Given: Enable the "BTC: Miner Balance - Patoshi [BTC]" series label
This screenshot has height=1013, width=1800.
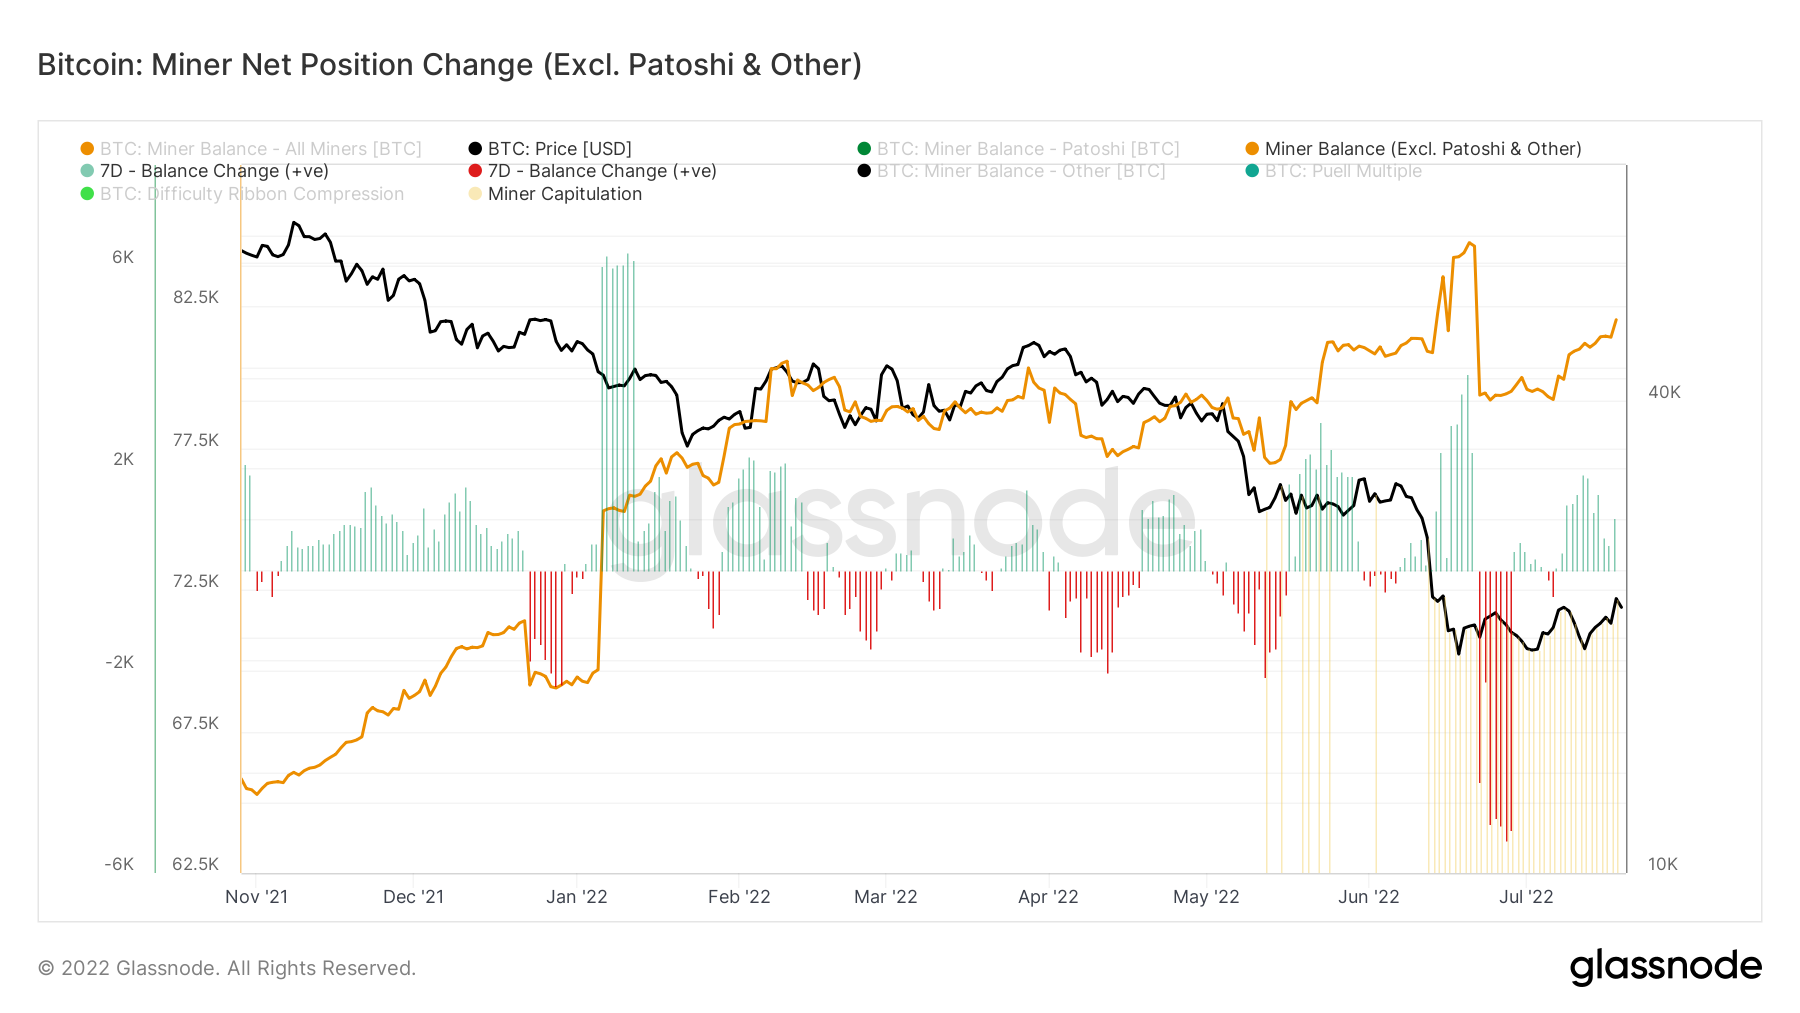Looking at the screenshot, I should [x=1028, y=149].
